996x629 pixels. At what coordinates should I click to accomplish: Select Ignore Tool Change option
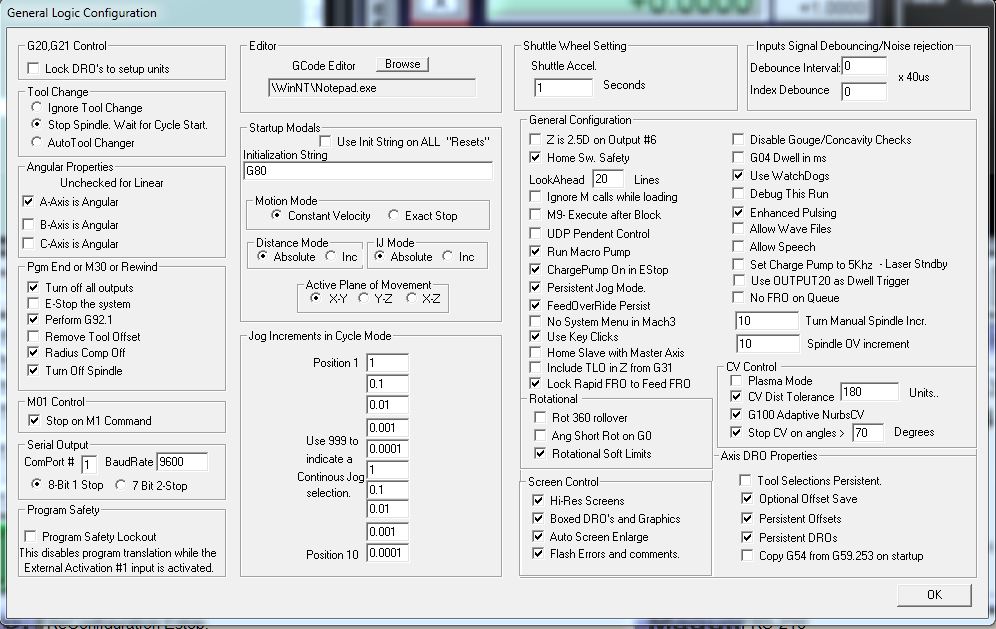tap(37, 107)
